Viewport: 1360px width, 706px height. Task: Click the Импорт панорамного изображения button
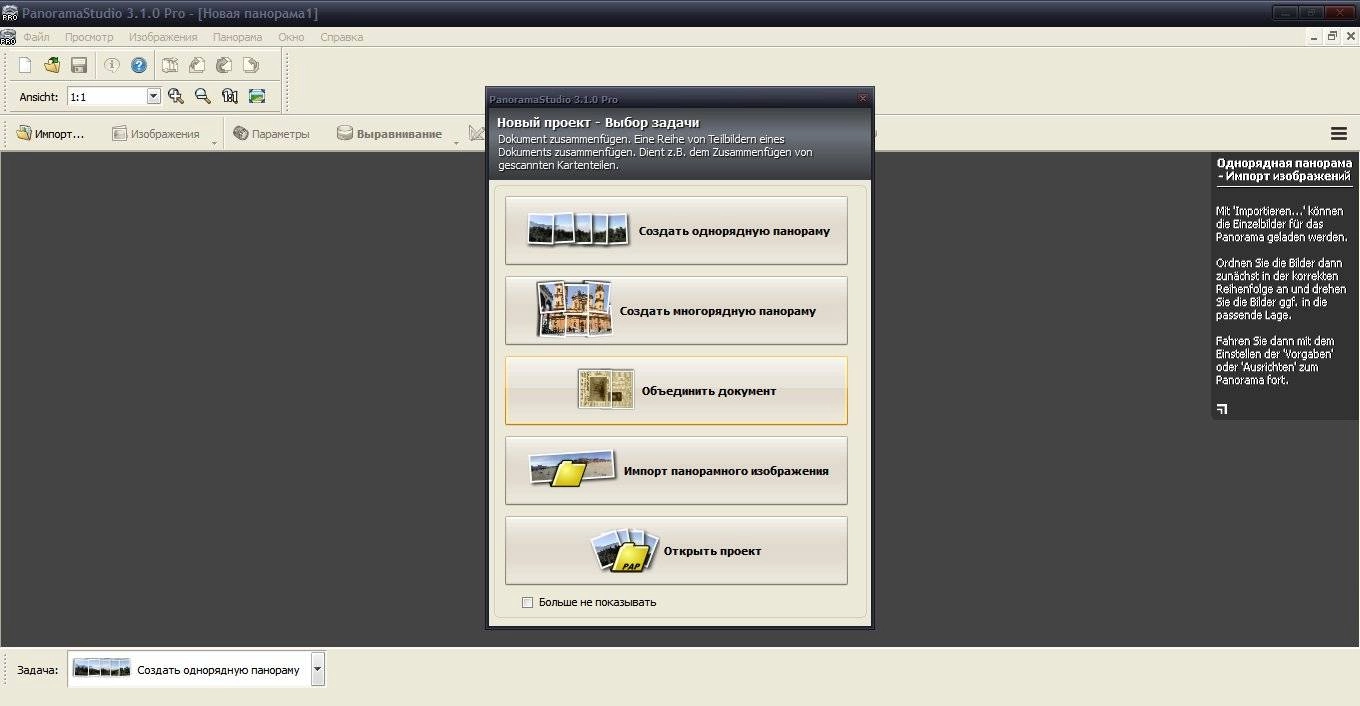pyautogui.click(x=676, y=470)
